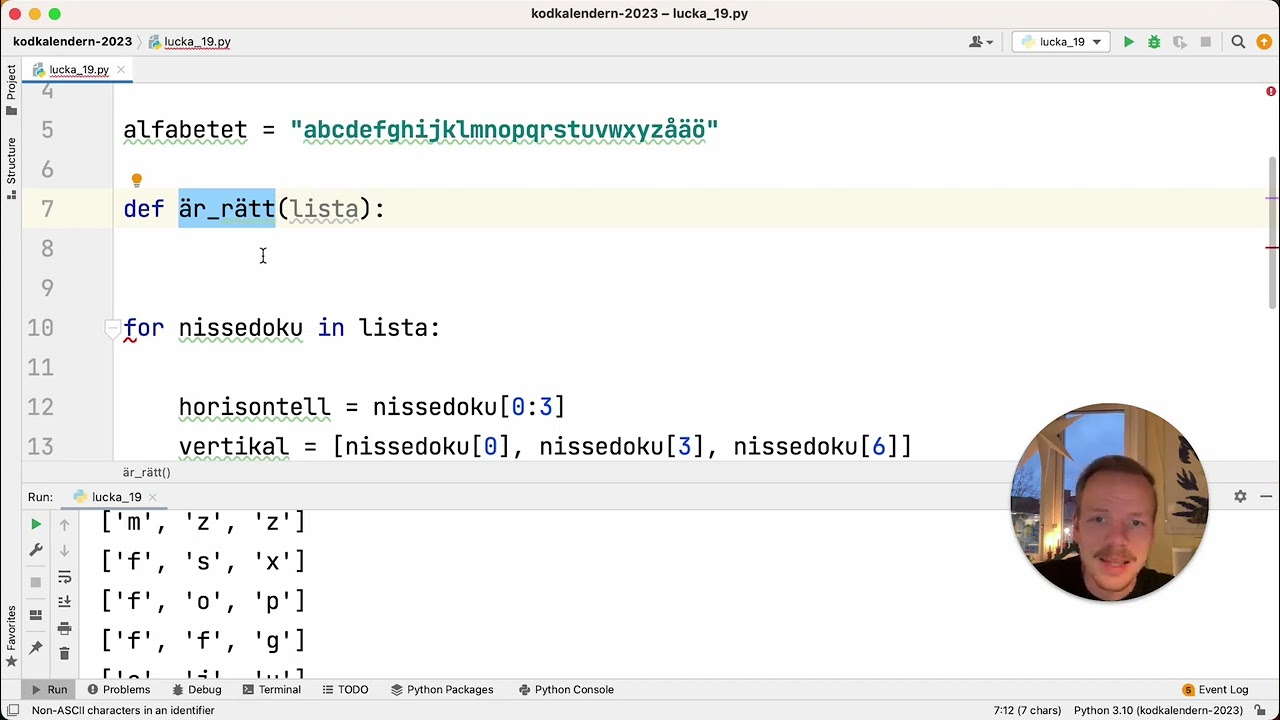Screen dimensions: 1280x720
Task: Toggle scroll to end of console output
Action: [64, 602]
